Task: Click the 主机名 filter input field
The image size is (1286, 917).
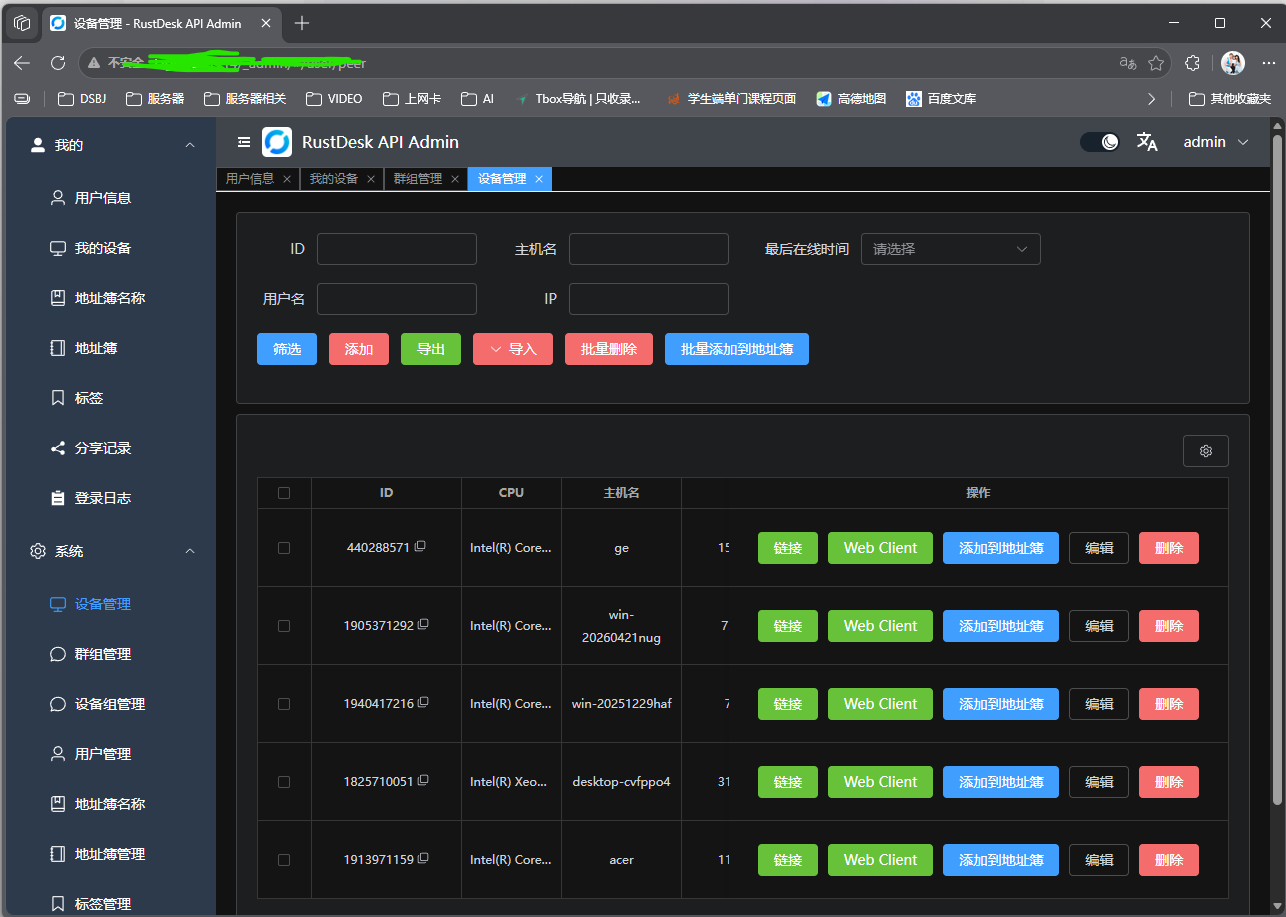Action: pyautogui.click(x=648, y=249)
